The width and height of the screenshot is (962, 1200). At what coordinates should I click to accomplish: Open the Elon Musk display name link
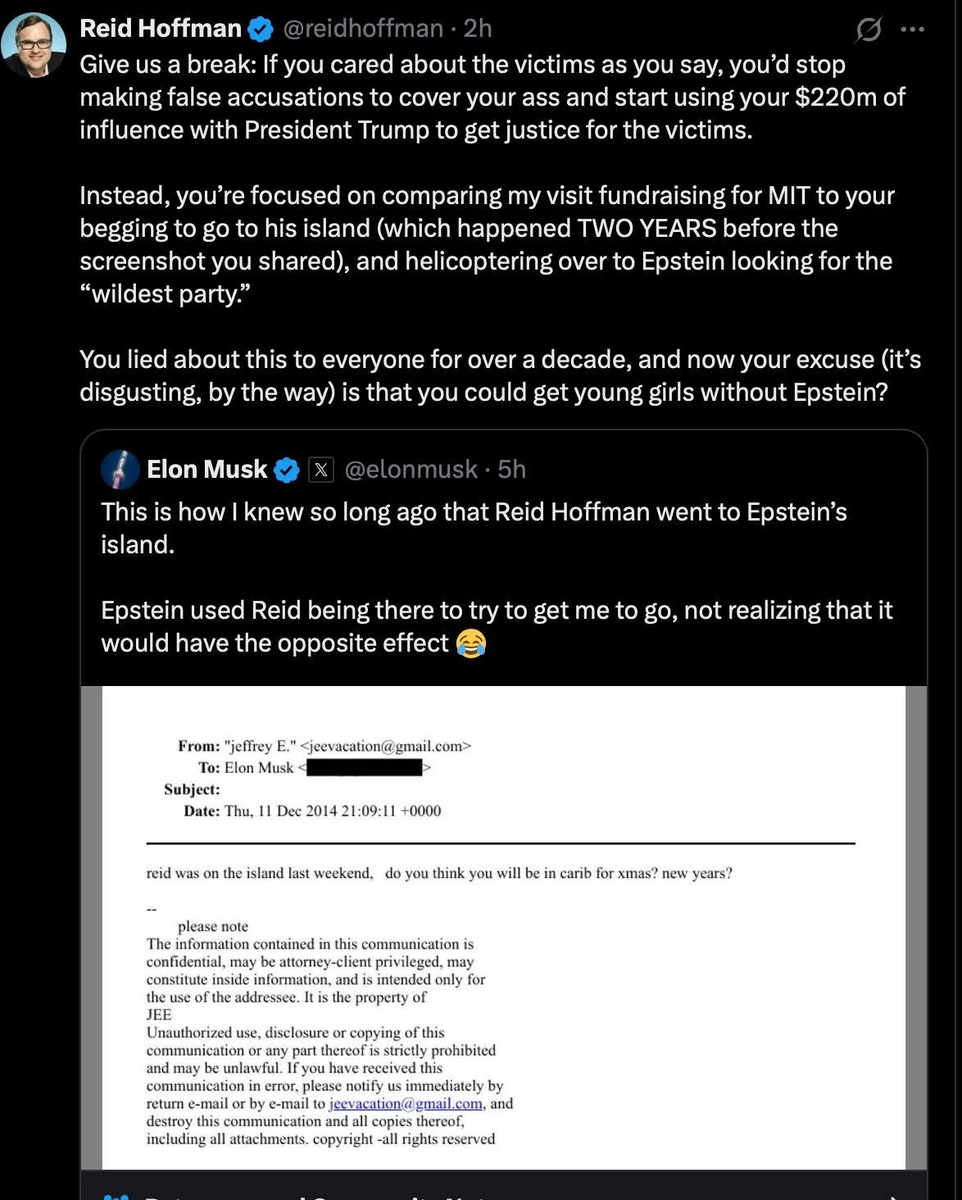207,469
